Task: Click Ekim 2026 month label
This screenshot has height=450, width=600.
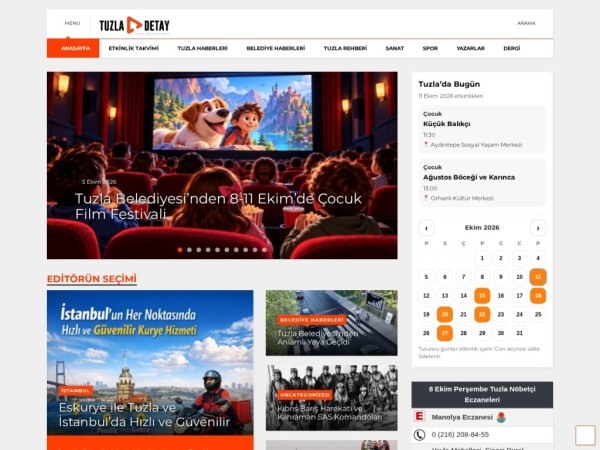Action: pyautogui.click(x=482, y=228)
